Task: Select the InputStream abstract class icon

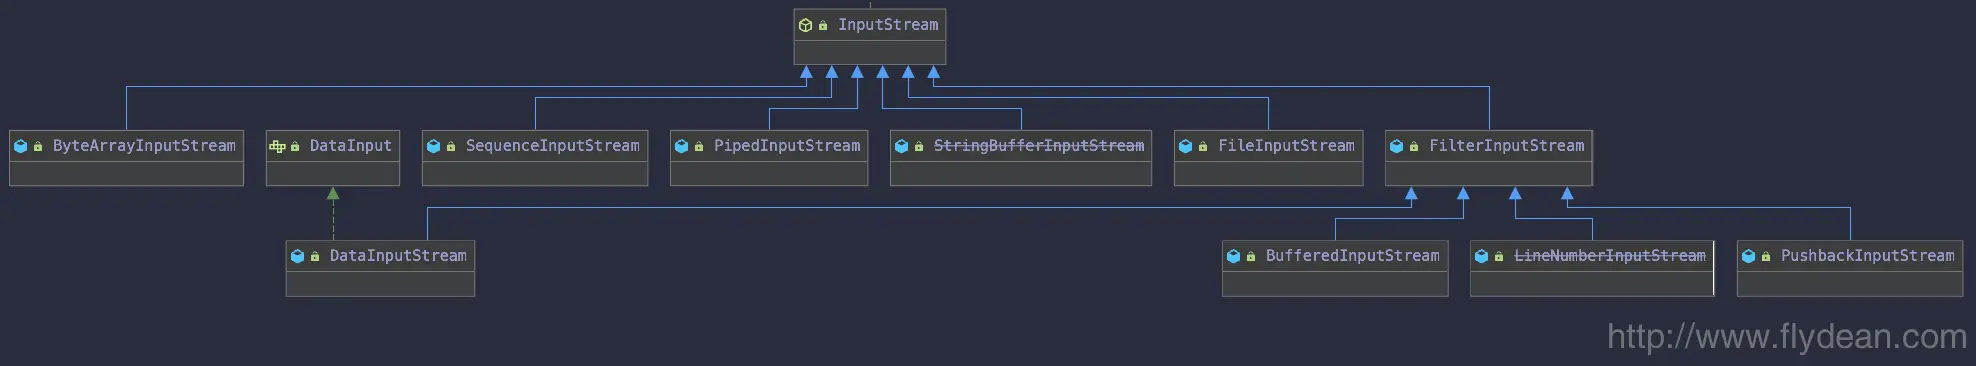Action: click(805, 25)
